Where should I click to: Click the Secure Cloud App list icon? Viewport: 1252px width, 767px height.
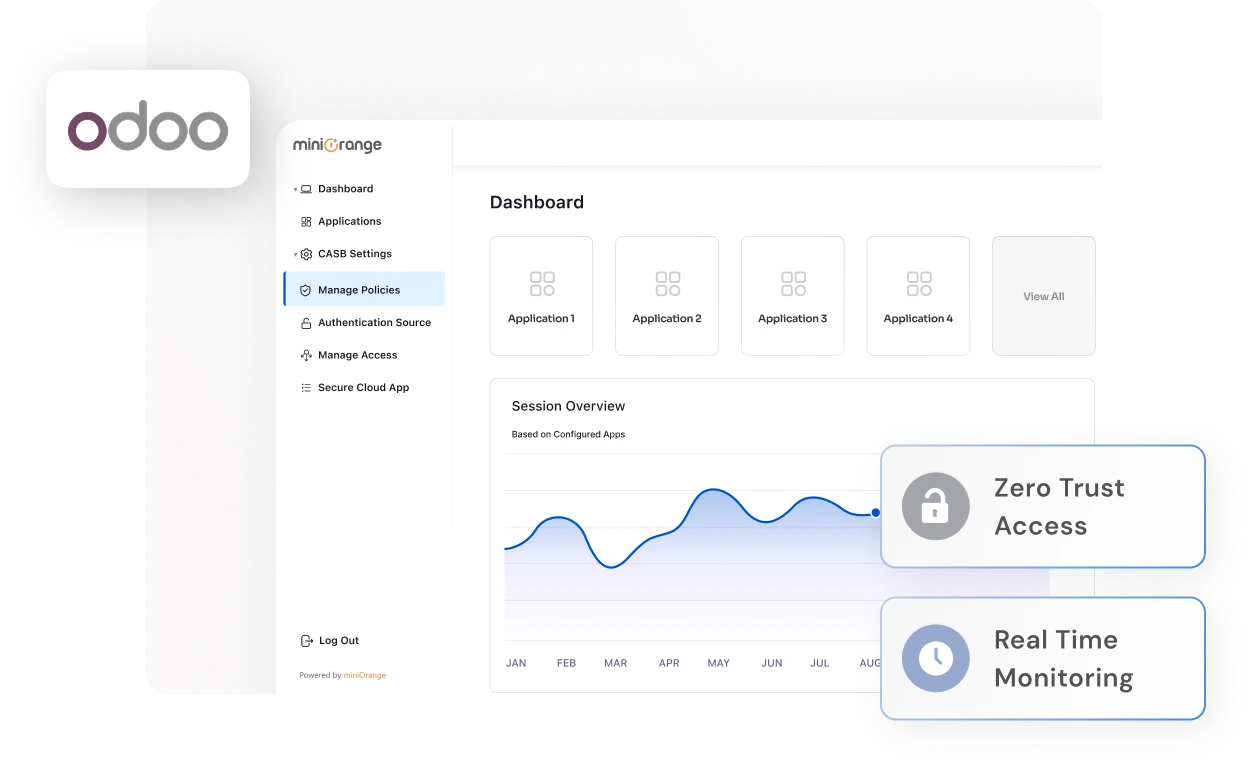306,387
